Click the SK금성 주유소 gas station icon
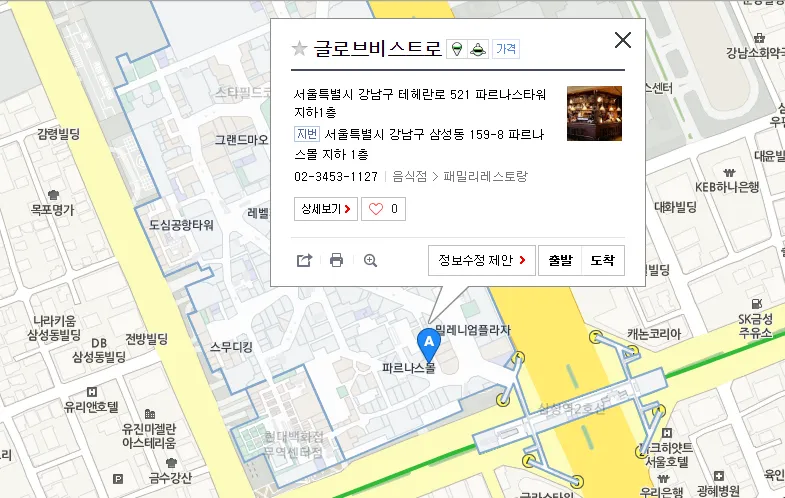The height and width of the screenshot is (498, 785). 756,303
